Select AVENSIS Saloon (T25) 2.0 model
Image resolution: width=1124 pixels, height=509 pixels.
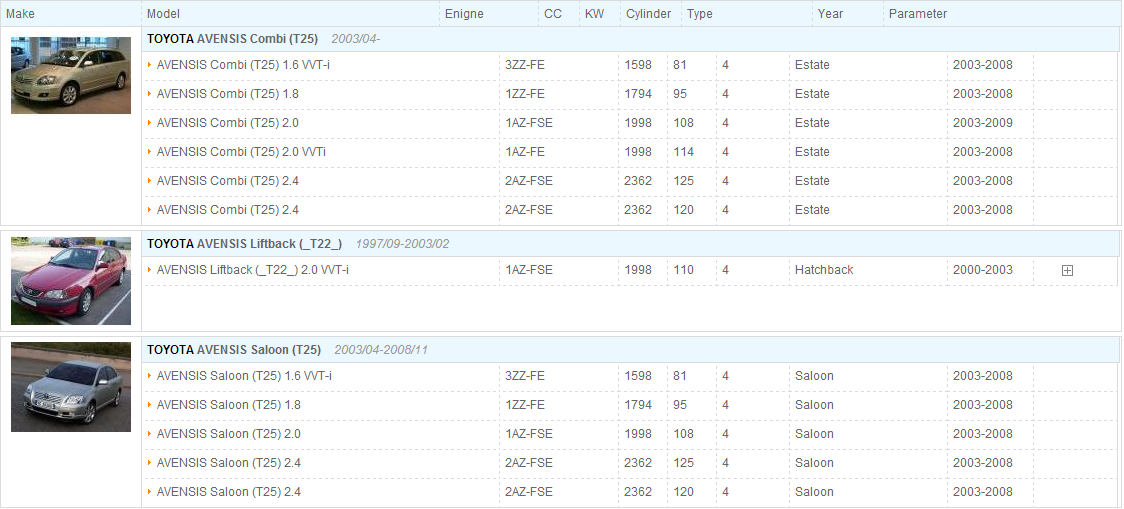(x=229, y=434)
